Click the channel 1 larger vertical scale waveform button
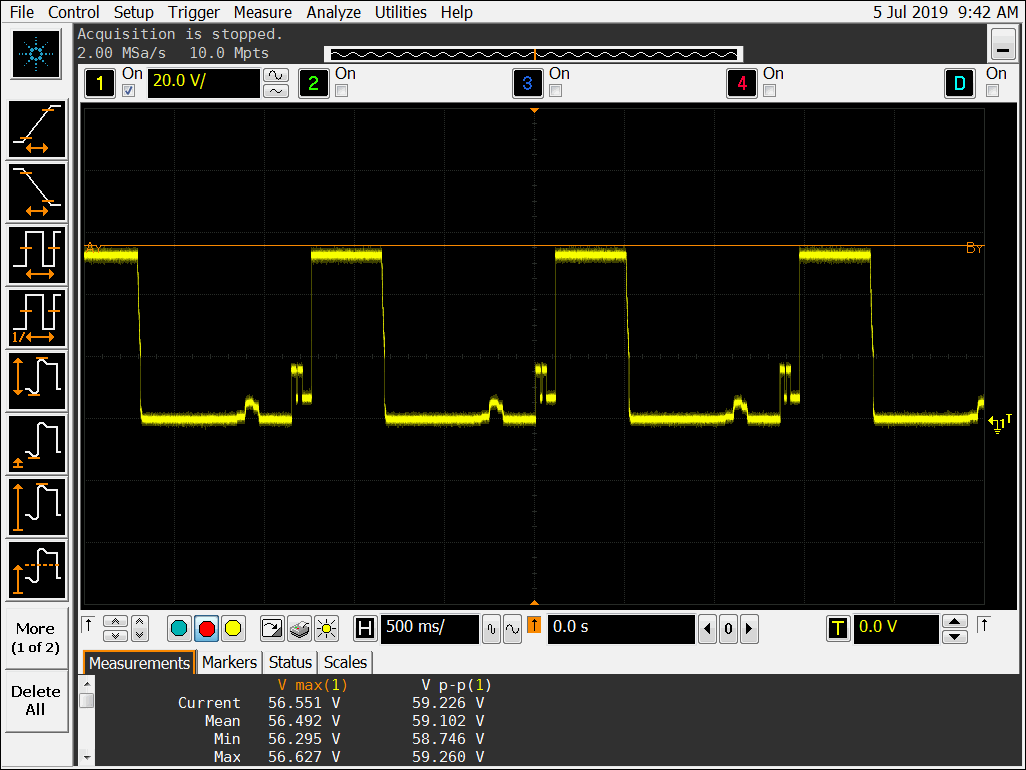 point(276,75)
